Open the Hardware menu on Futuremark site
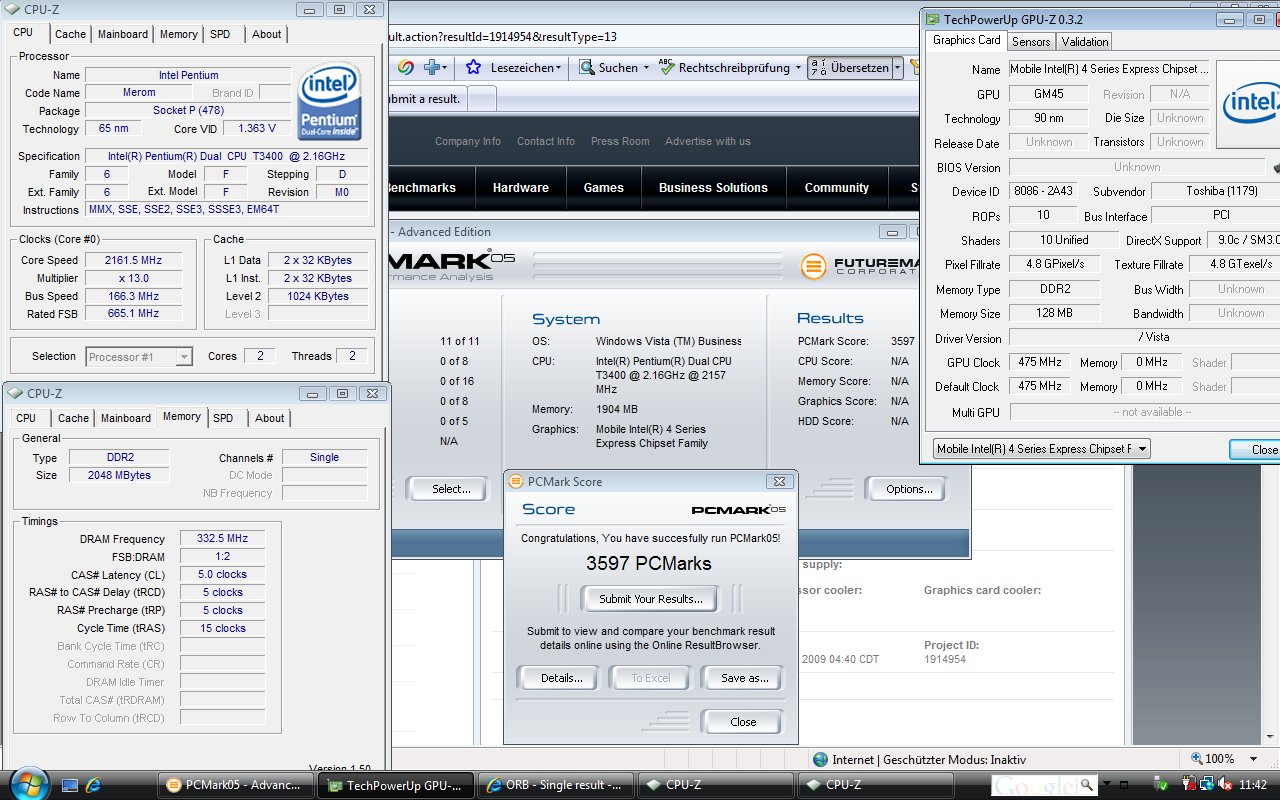 click(521, 188)
